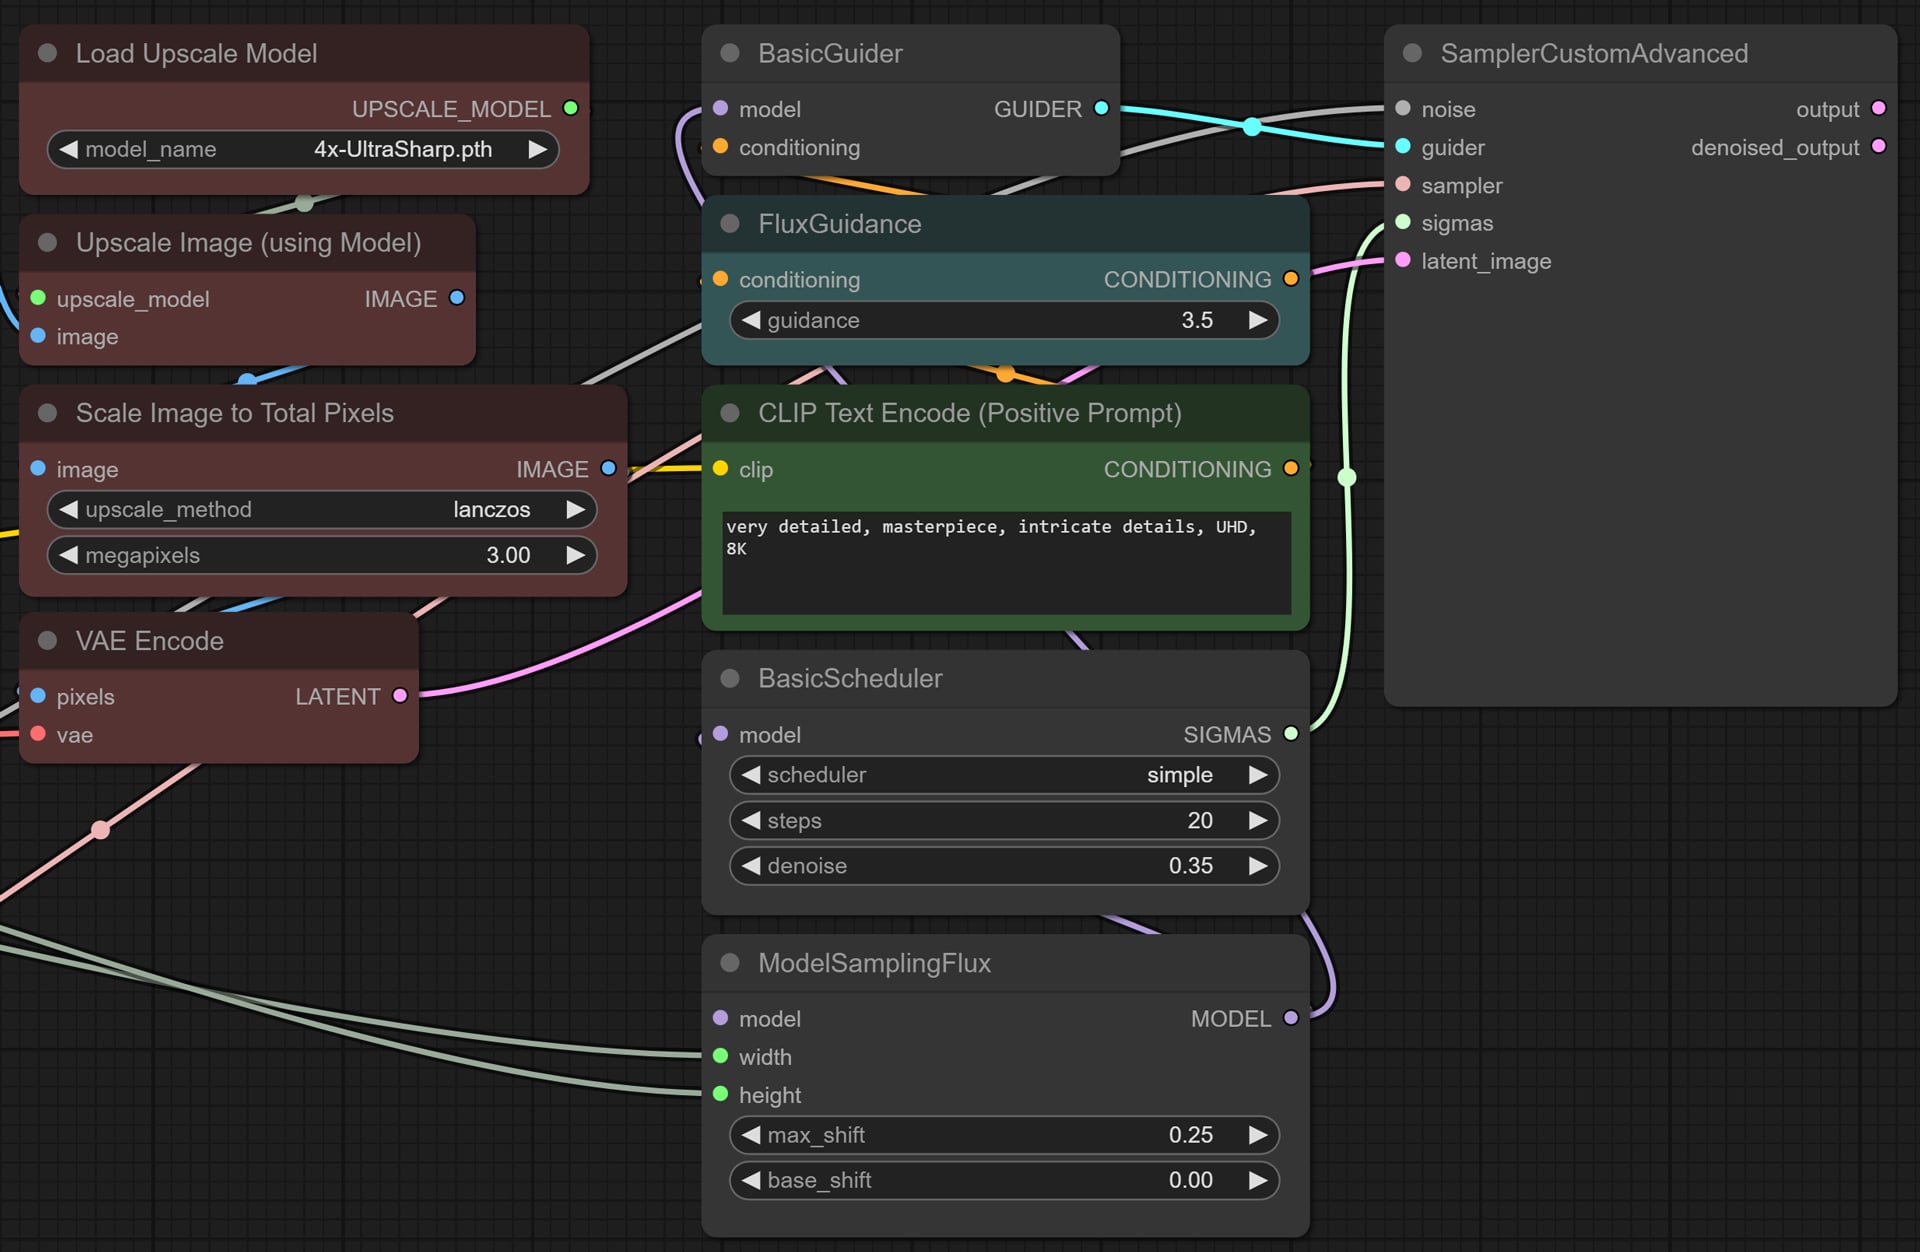The height and width of the screenshot is (1252, 1920).
Task: Collapse the Upscale Image (using Model) node dot
Action: tap(47, 242)
